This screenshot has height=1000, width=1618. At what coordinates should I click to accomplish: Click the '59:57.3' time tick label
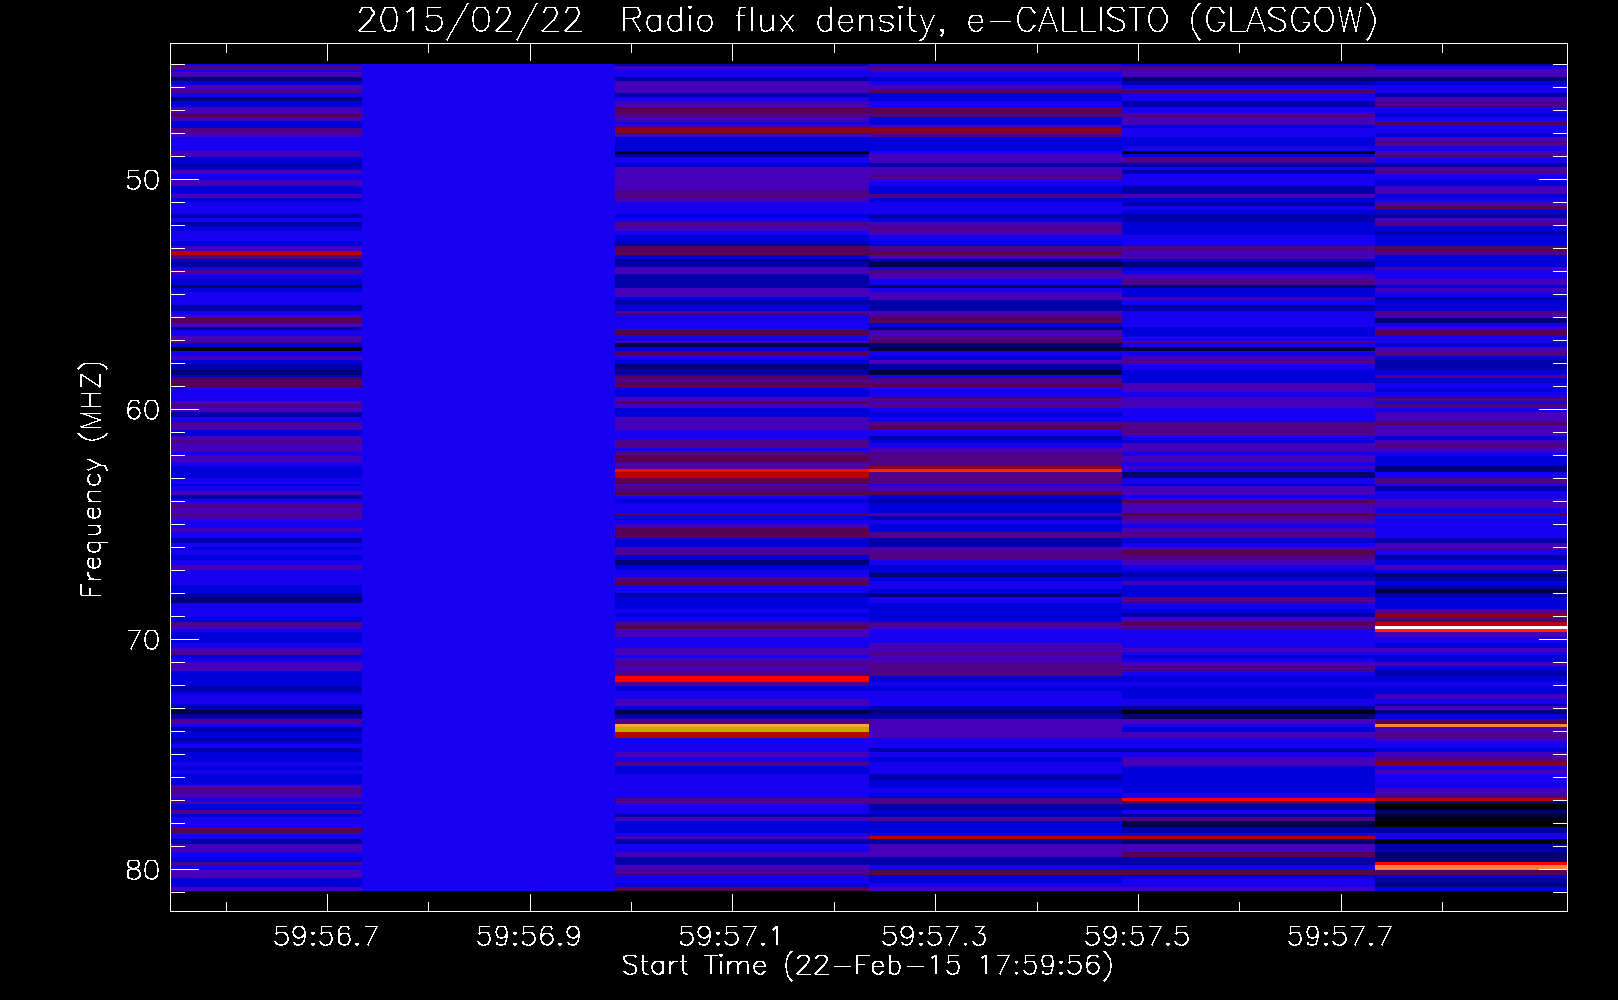(935, 937)
